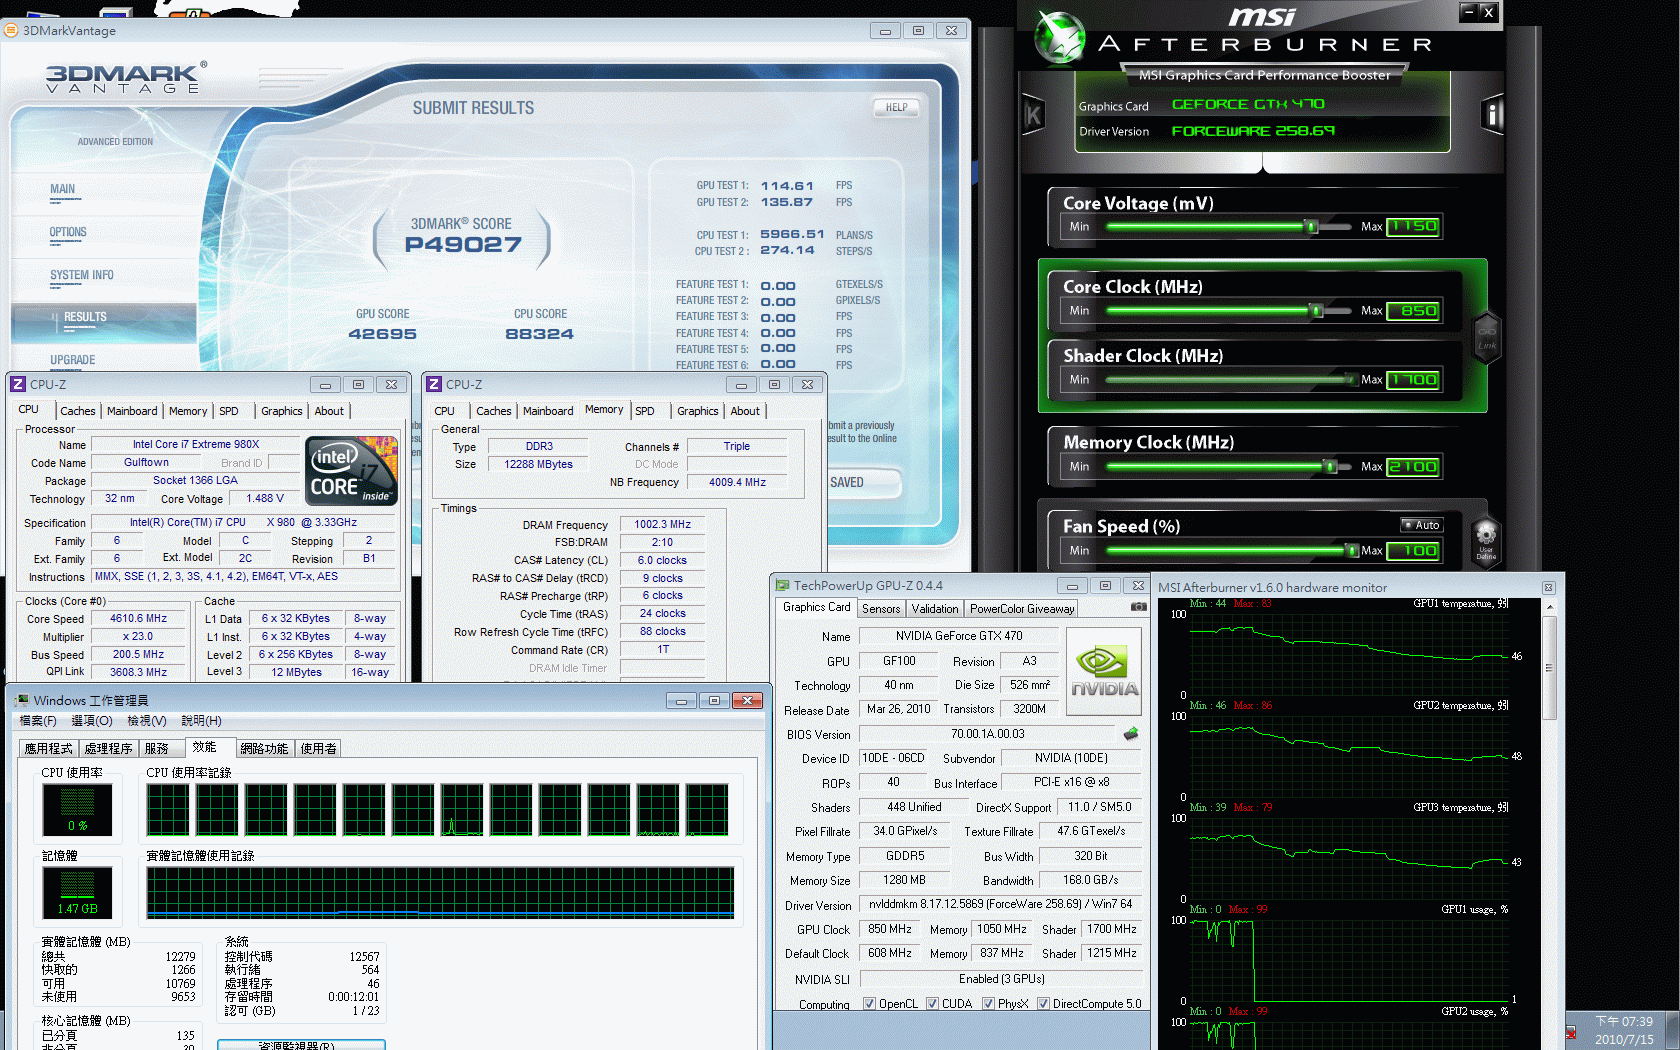Click hardware monitor scrollbar up arrow
1680x1050 pixels.
pos(1550,607)
